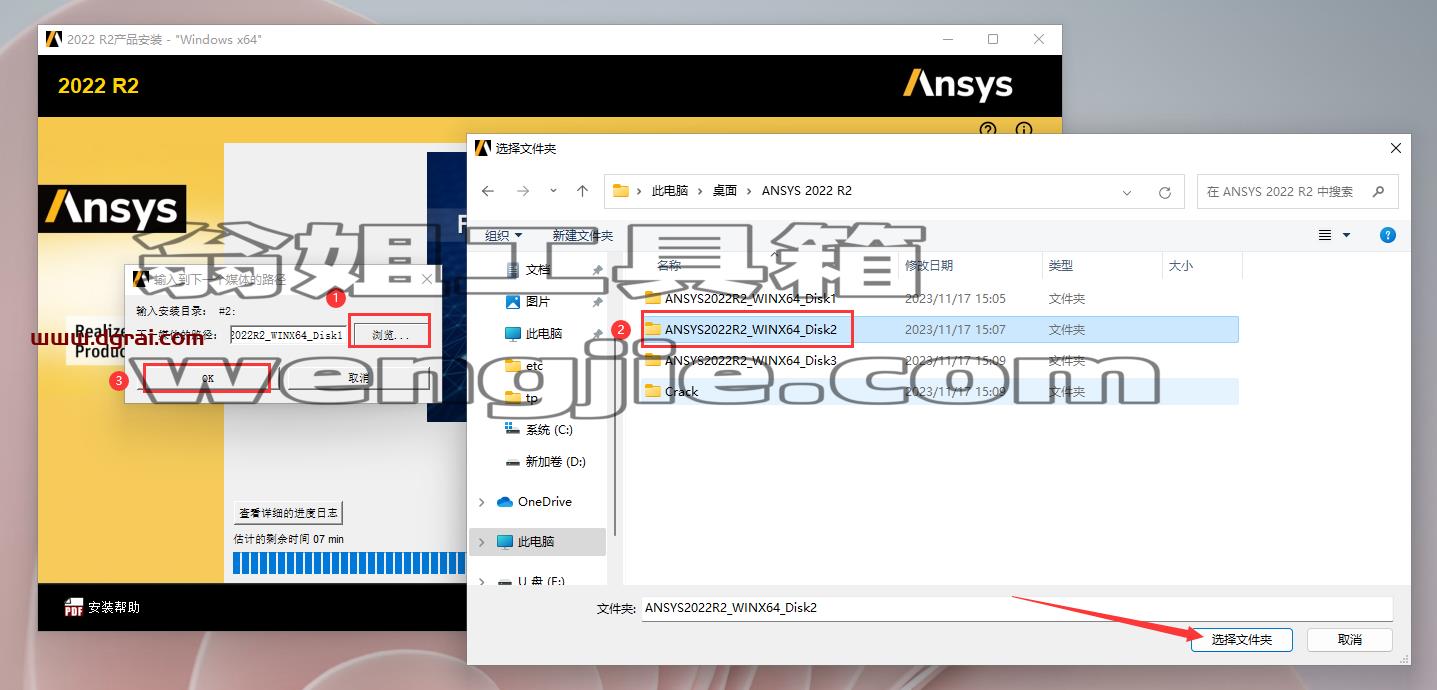Open the PDF installation help icon
Image resolution: width=1437 pixels, height=690 pixels.
coord(74,607)
